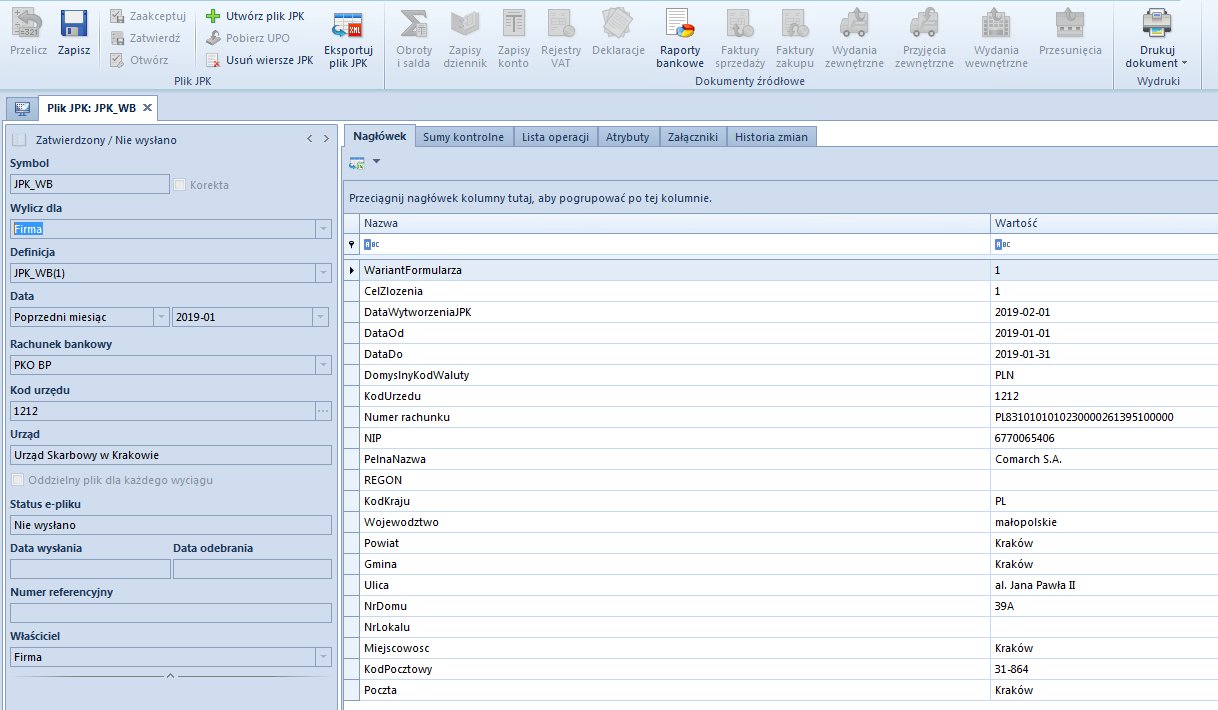
Task: Select the WariantFormularza row
Action: tap(781, 270)
